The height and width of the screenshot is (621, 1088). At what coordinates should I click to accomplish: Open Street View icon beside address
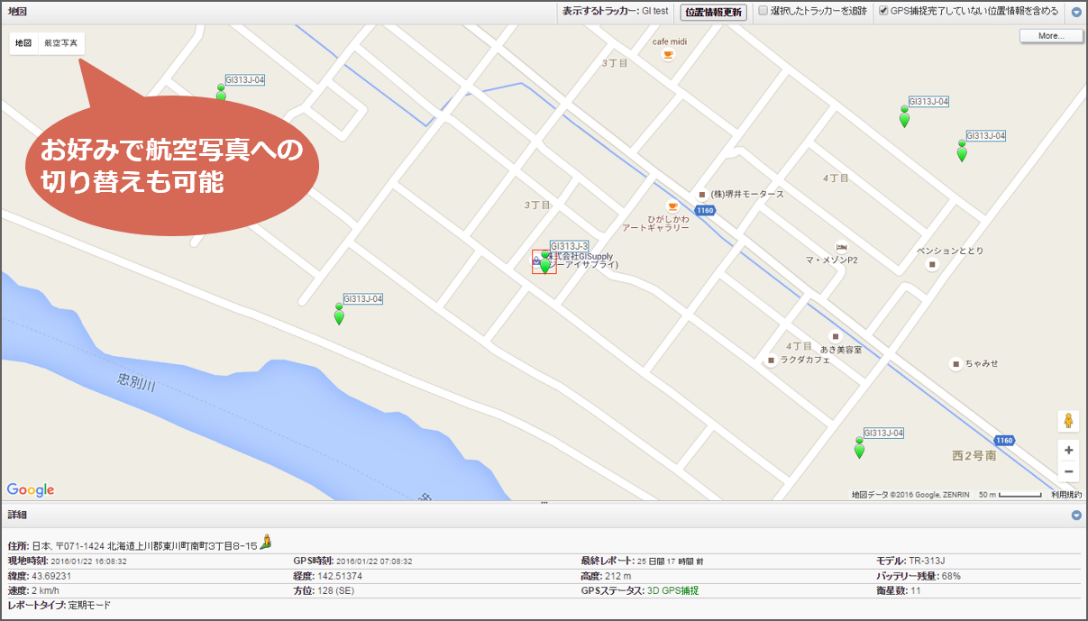click(x=265, y=543)
